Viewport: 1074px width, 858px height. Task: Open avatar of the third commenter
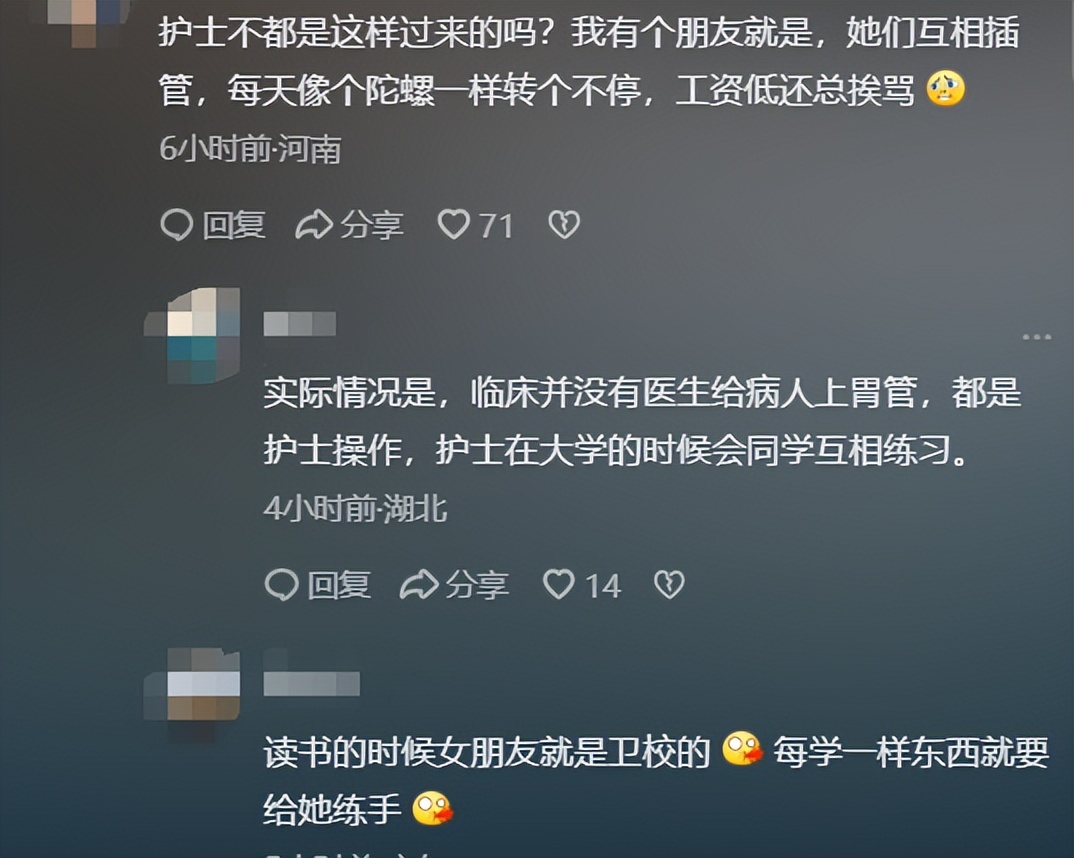192,695
